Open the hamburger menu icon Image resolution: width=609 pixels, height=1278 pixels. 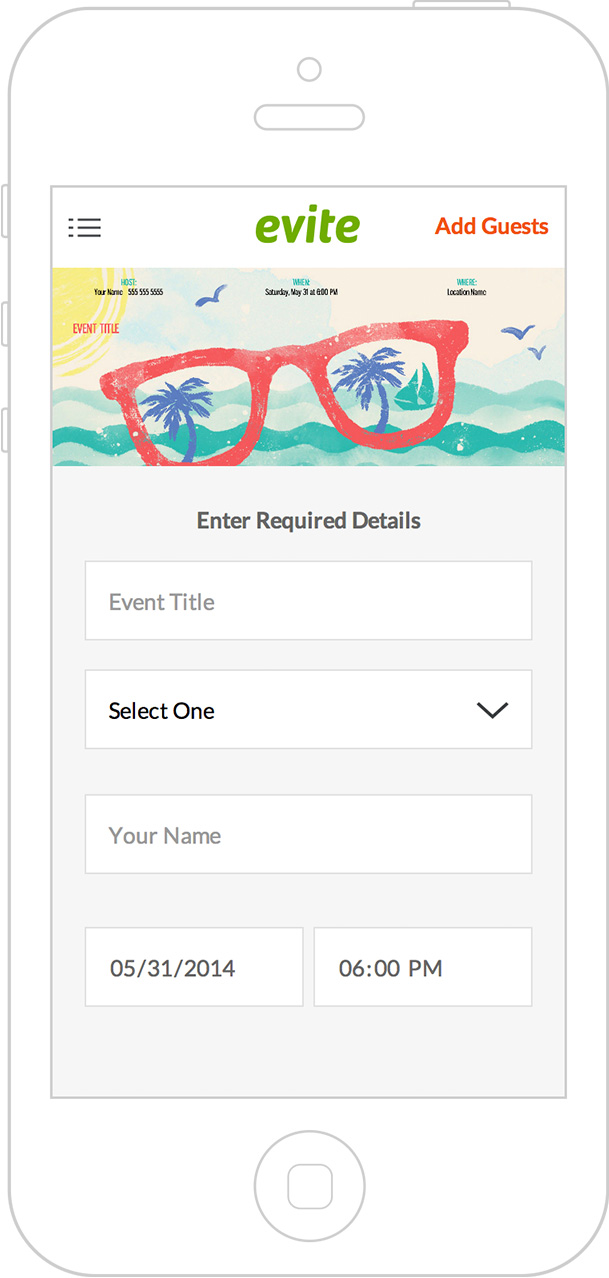point(85,228)
